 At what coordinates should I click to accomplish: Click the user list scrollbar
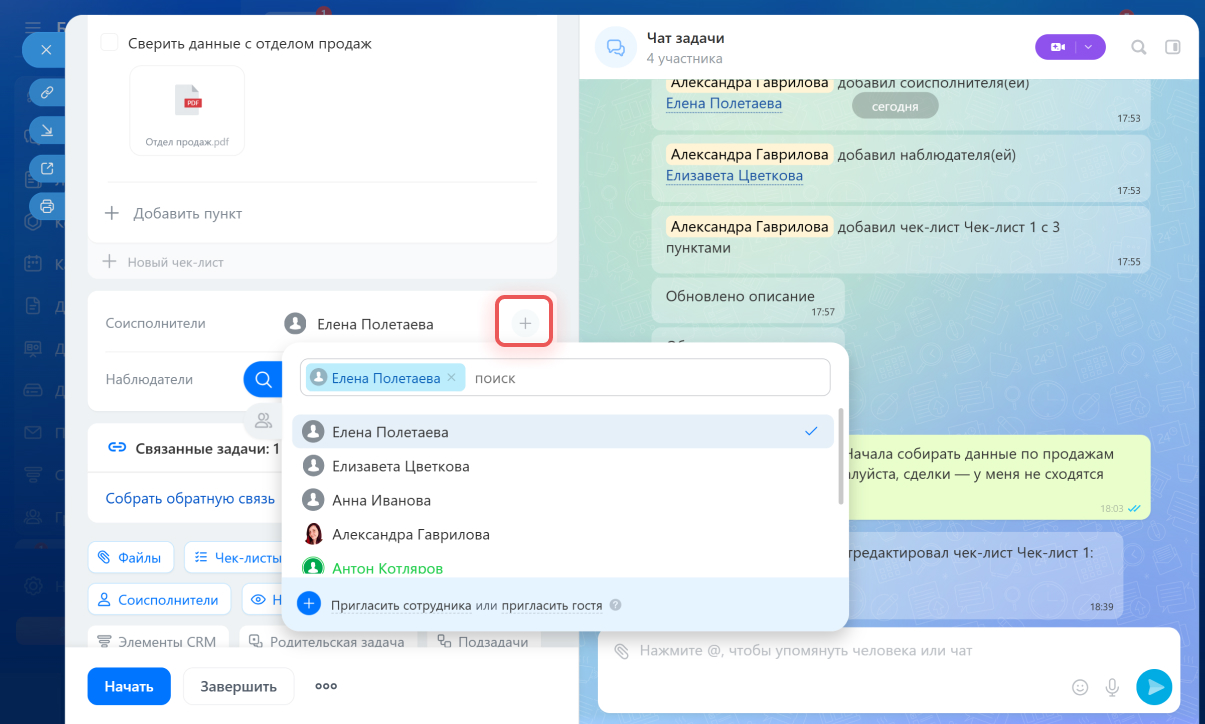840,455
